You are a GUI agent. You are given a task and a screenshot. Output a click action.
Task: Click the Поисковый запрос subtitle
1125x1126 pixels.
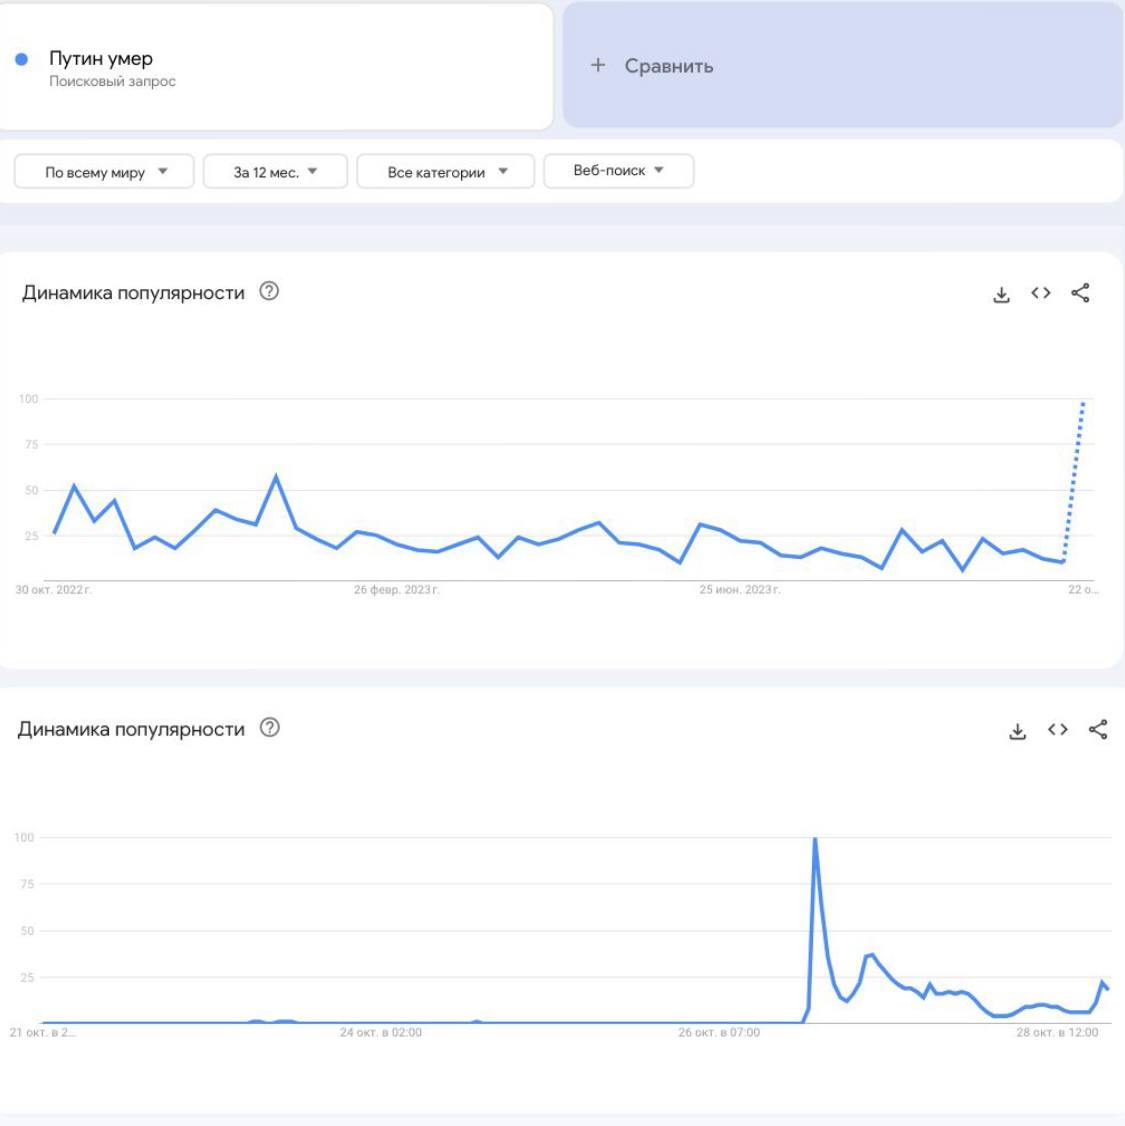coord(112,81)
